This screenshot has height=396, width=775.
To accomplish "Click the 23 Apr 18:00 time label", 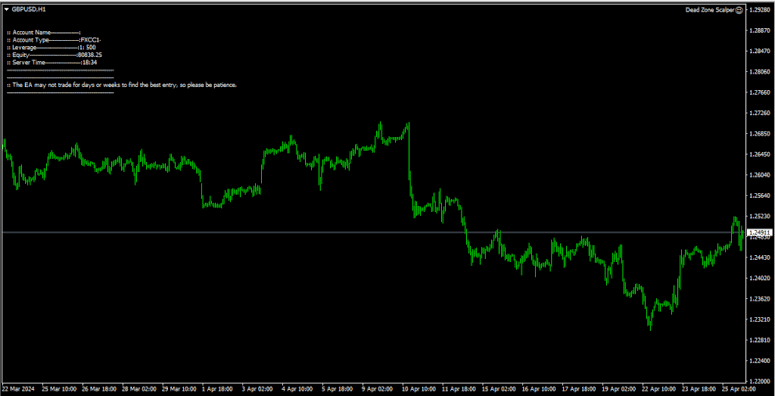I will (x=699, y=389).
